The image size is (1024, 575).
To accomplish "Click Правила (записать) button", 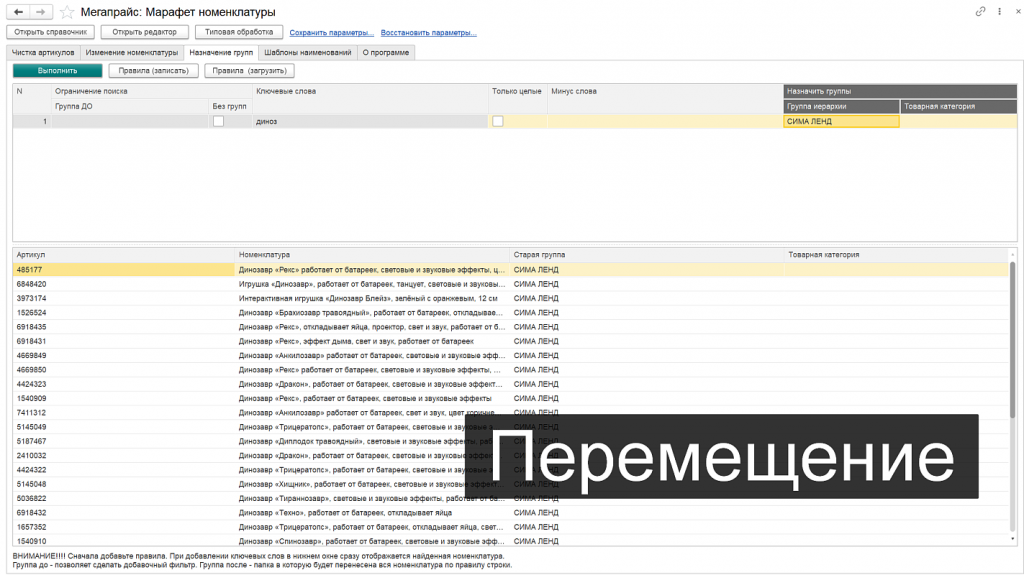I will (153, 71).
